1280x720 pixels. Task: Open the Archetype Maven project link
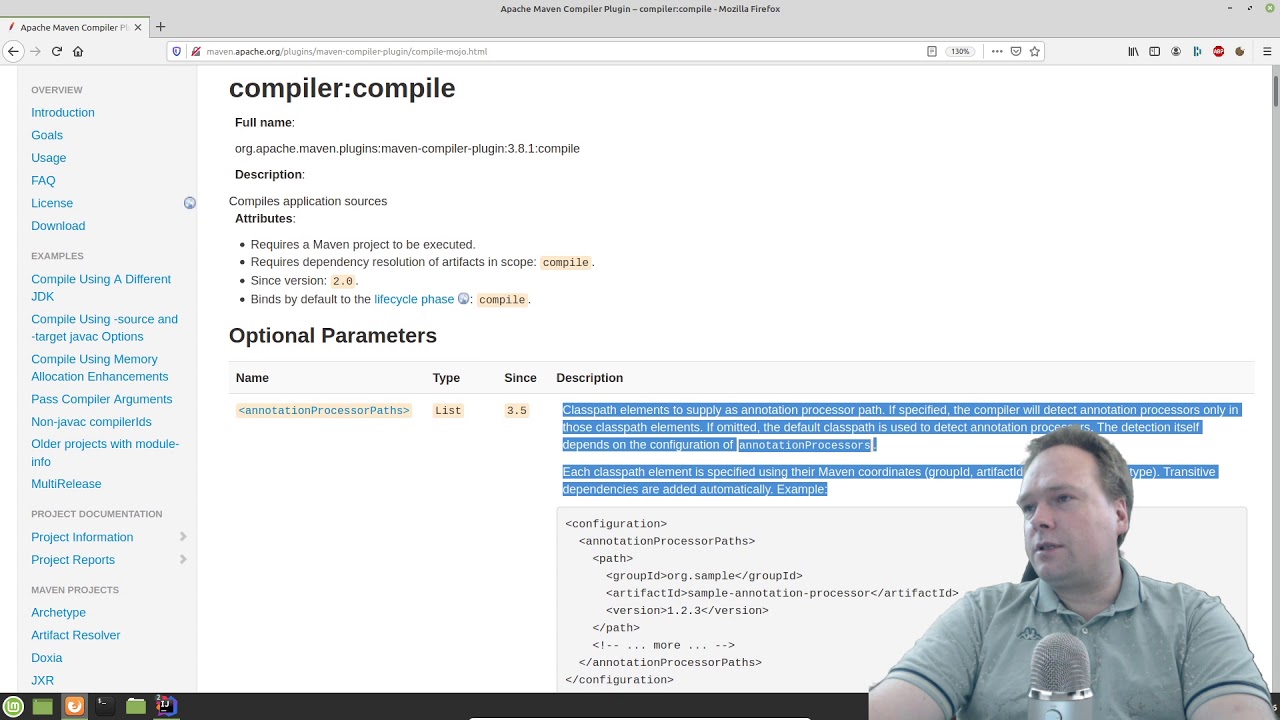[58, 613]
